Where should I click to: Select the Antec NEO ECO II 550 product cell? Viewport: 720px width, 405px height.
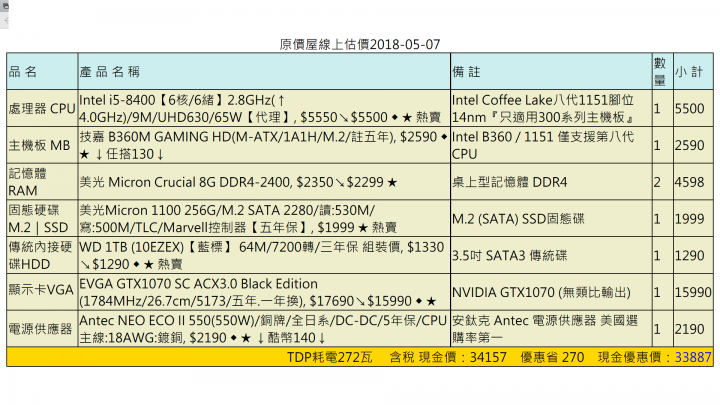point(264,329)
